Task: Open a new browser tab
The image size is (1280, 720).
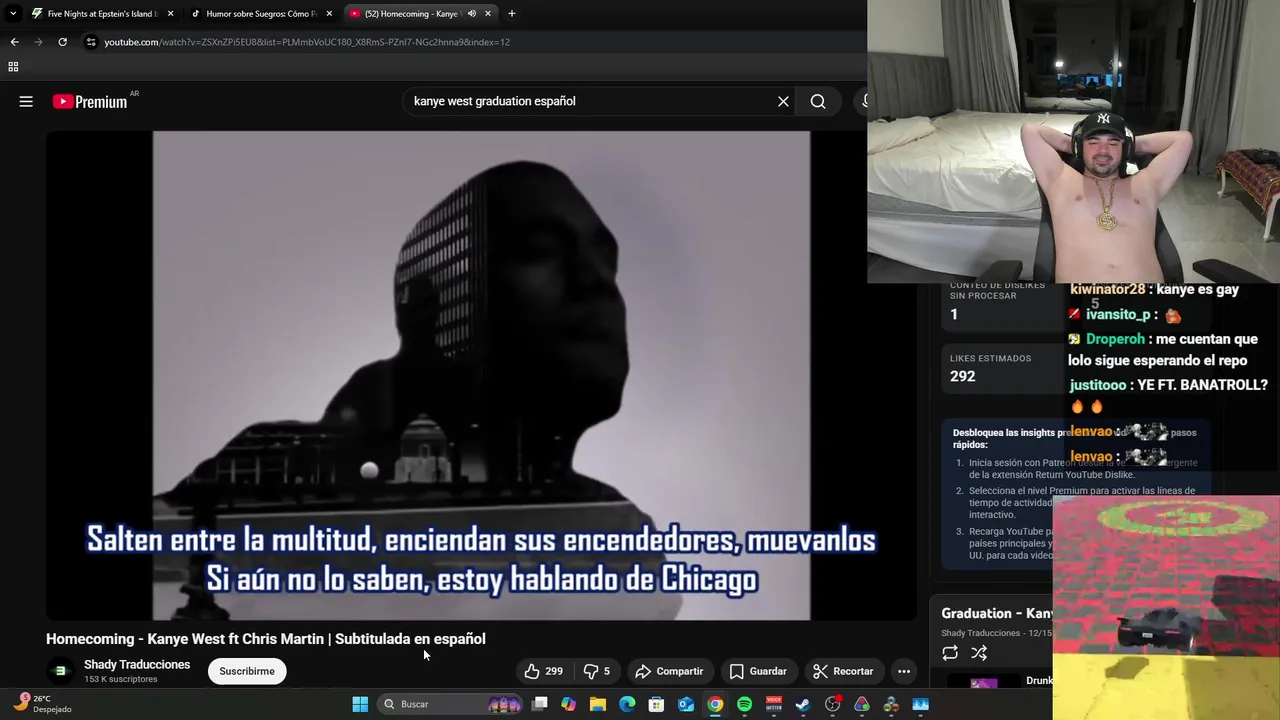Action: pos(512,14)
